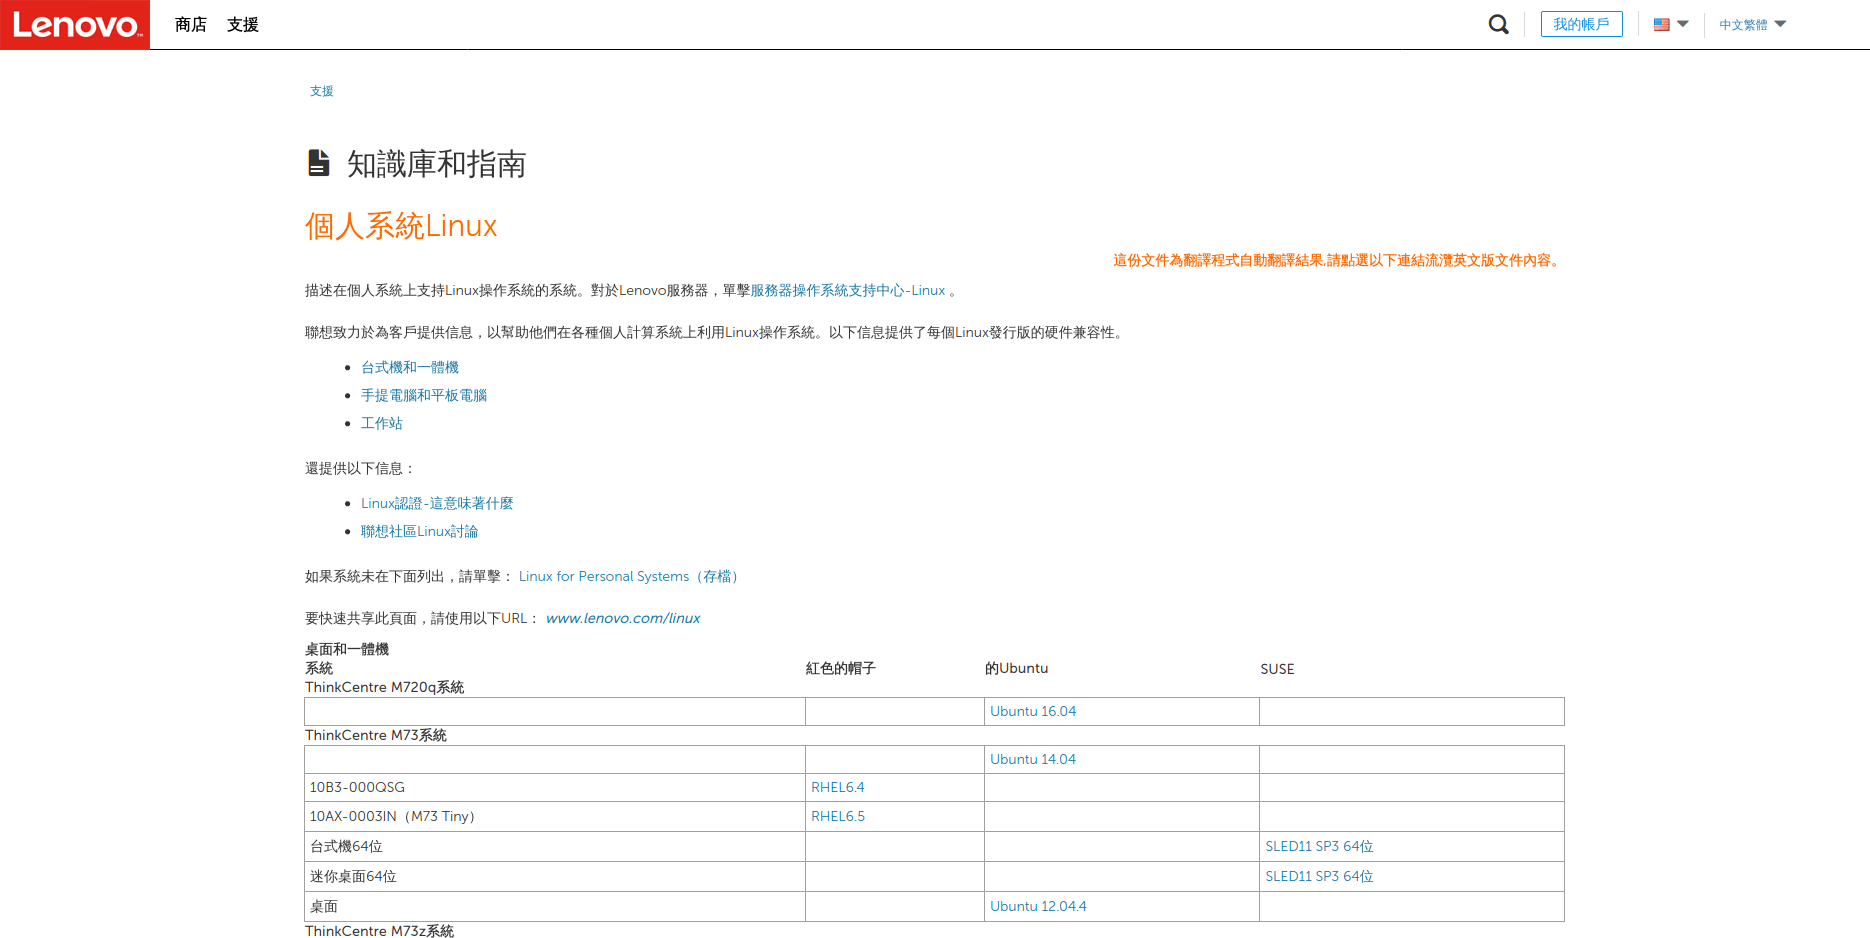
Task: Open Ubuntu 16.04 link for M720q
Action: (1033, 711)
